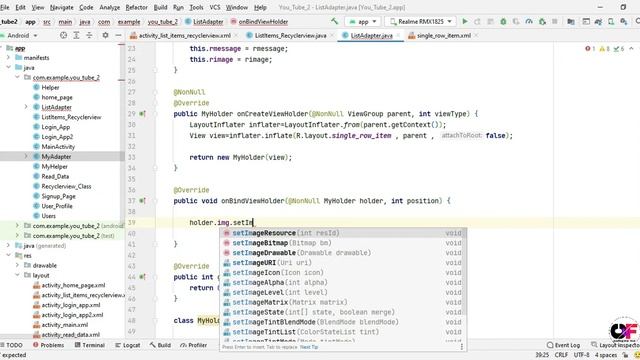
Task: Click override gutter icon for onBindViewHolder
Action: [x=142, y=201]
